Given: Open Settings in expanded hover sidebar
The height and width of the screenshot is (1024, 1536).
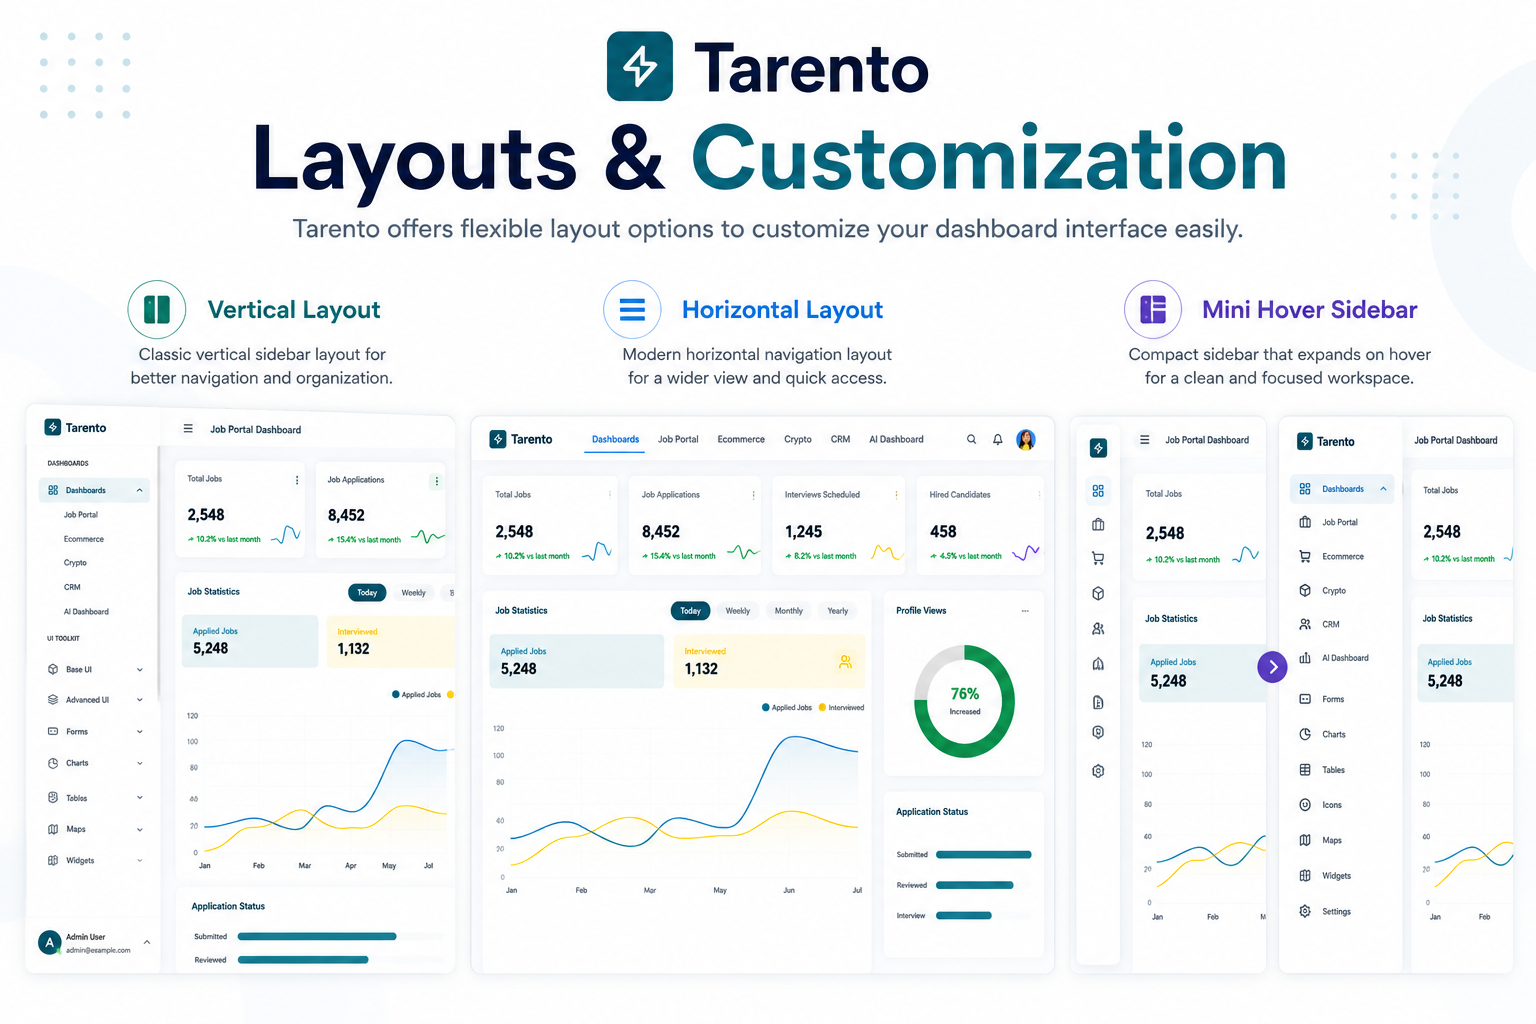Looking at the screenshot, I should [1325, 912].
